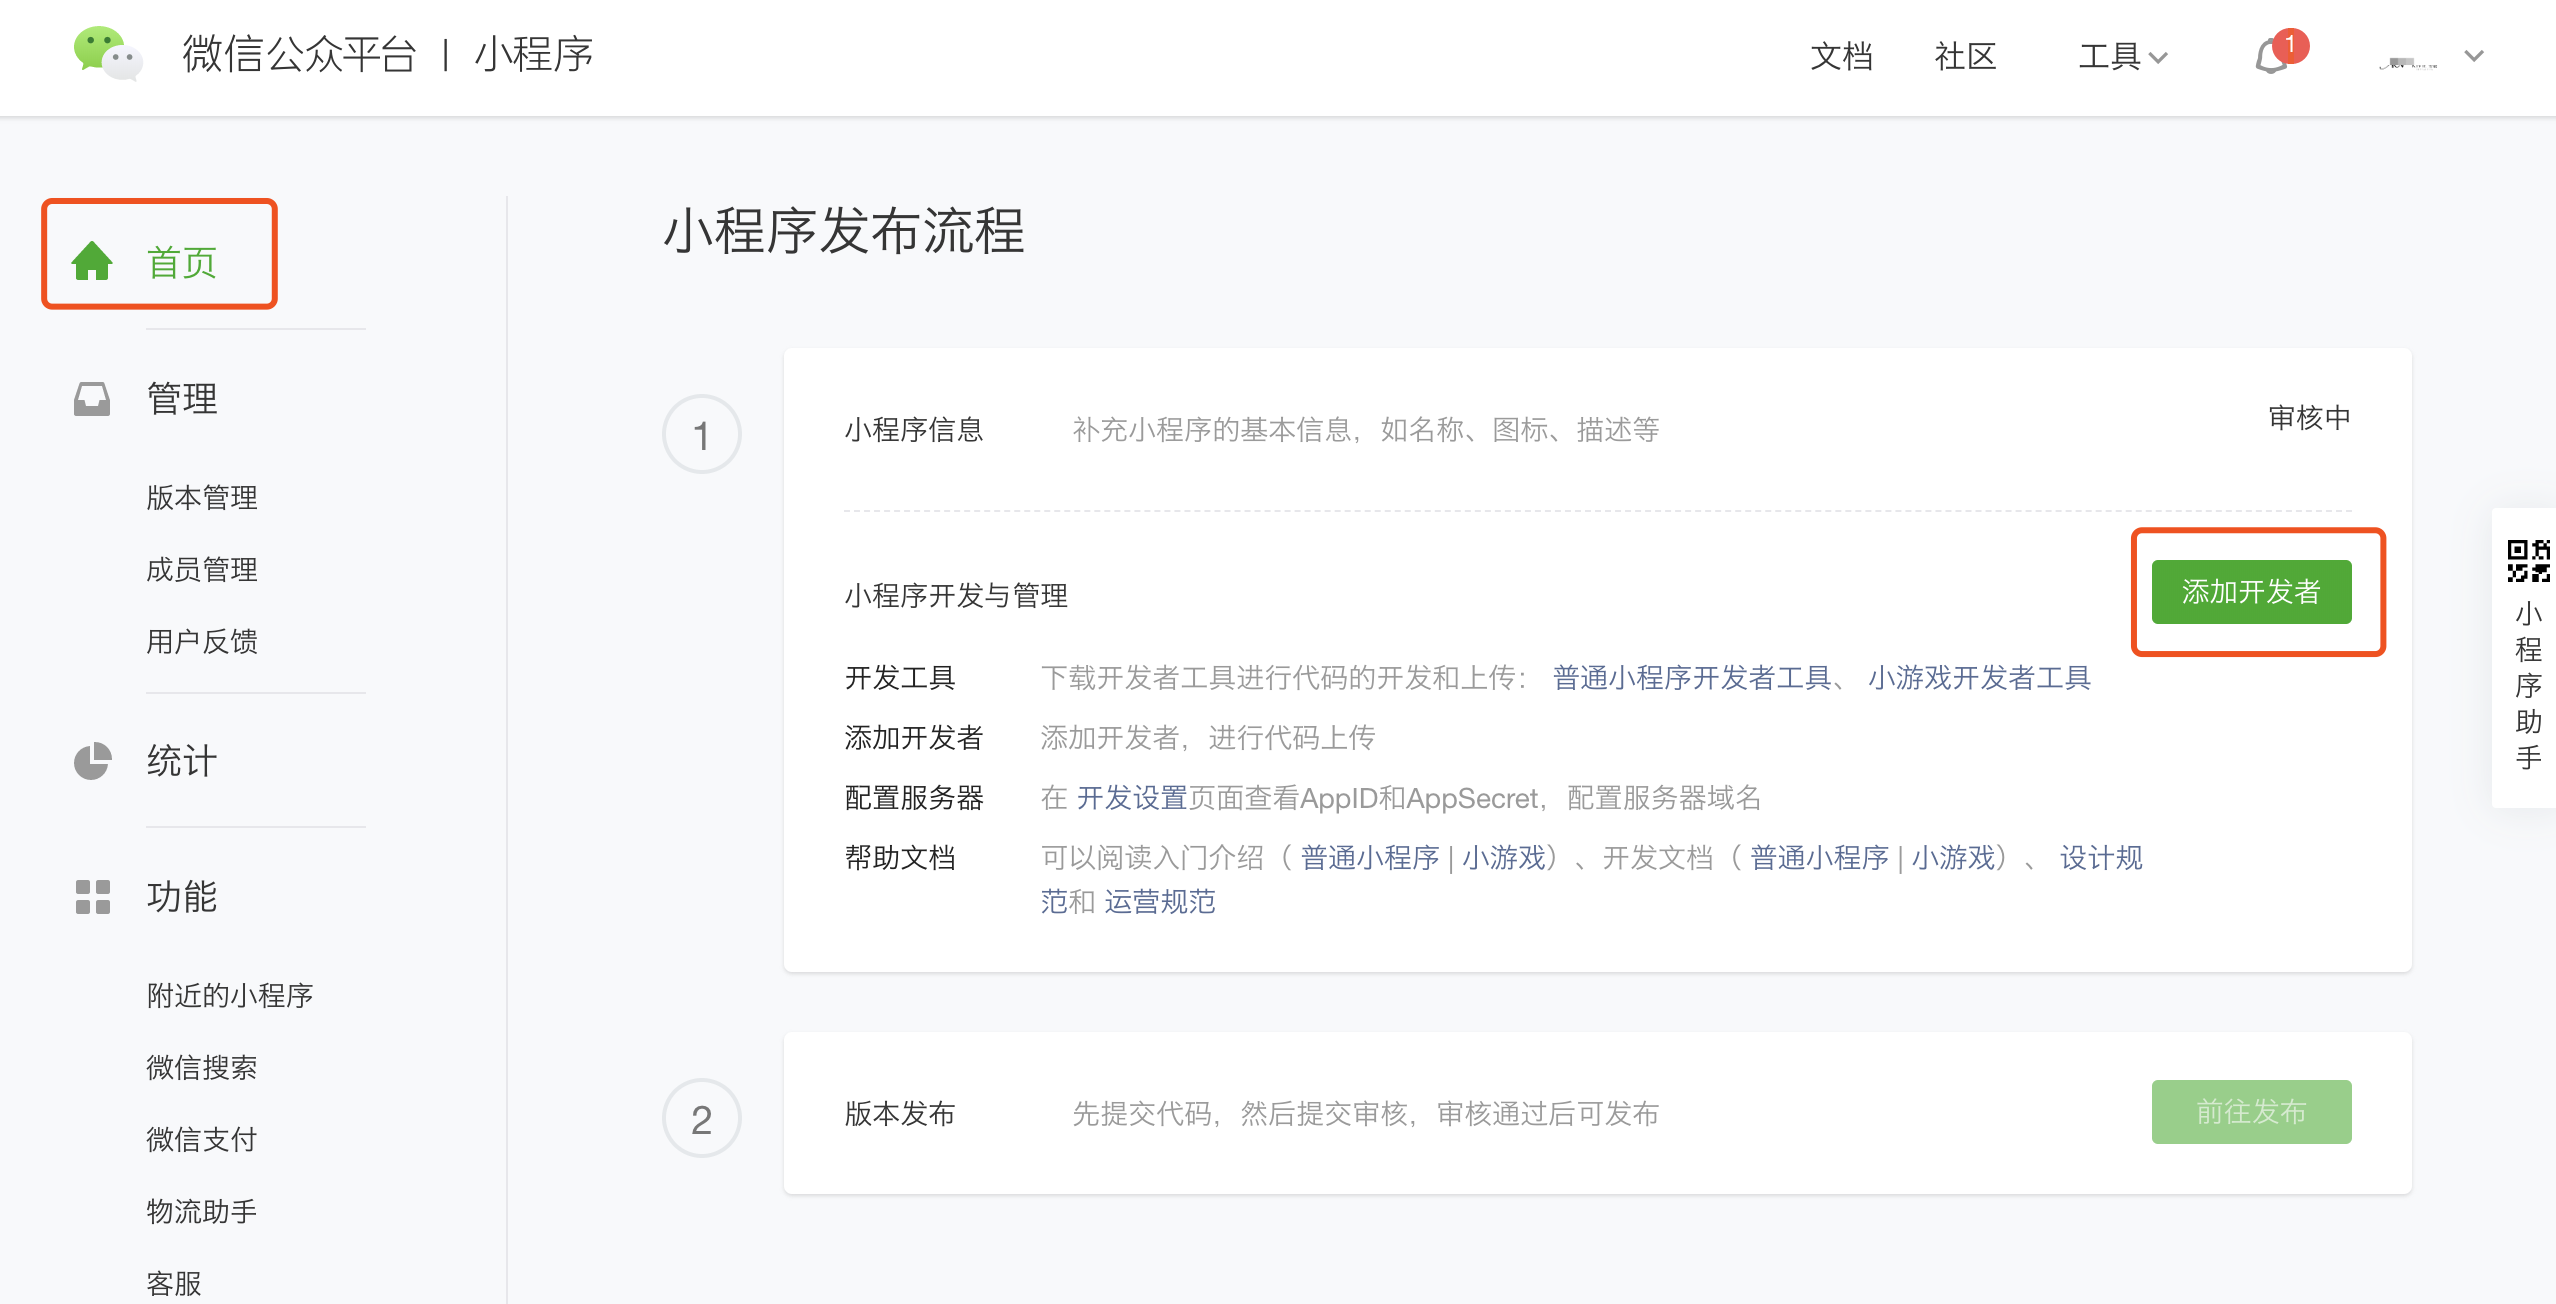Click the 统计 pie chart icon

tap(92, 761)
